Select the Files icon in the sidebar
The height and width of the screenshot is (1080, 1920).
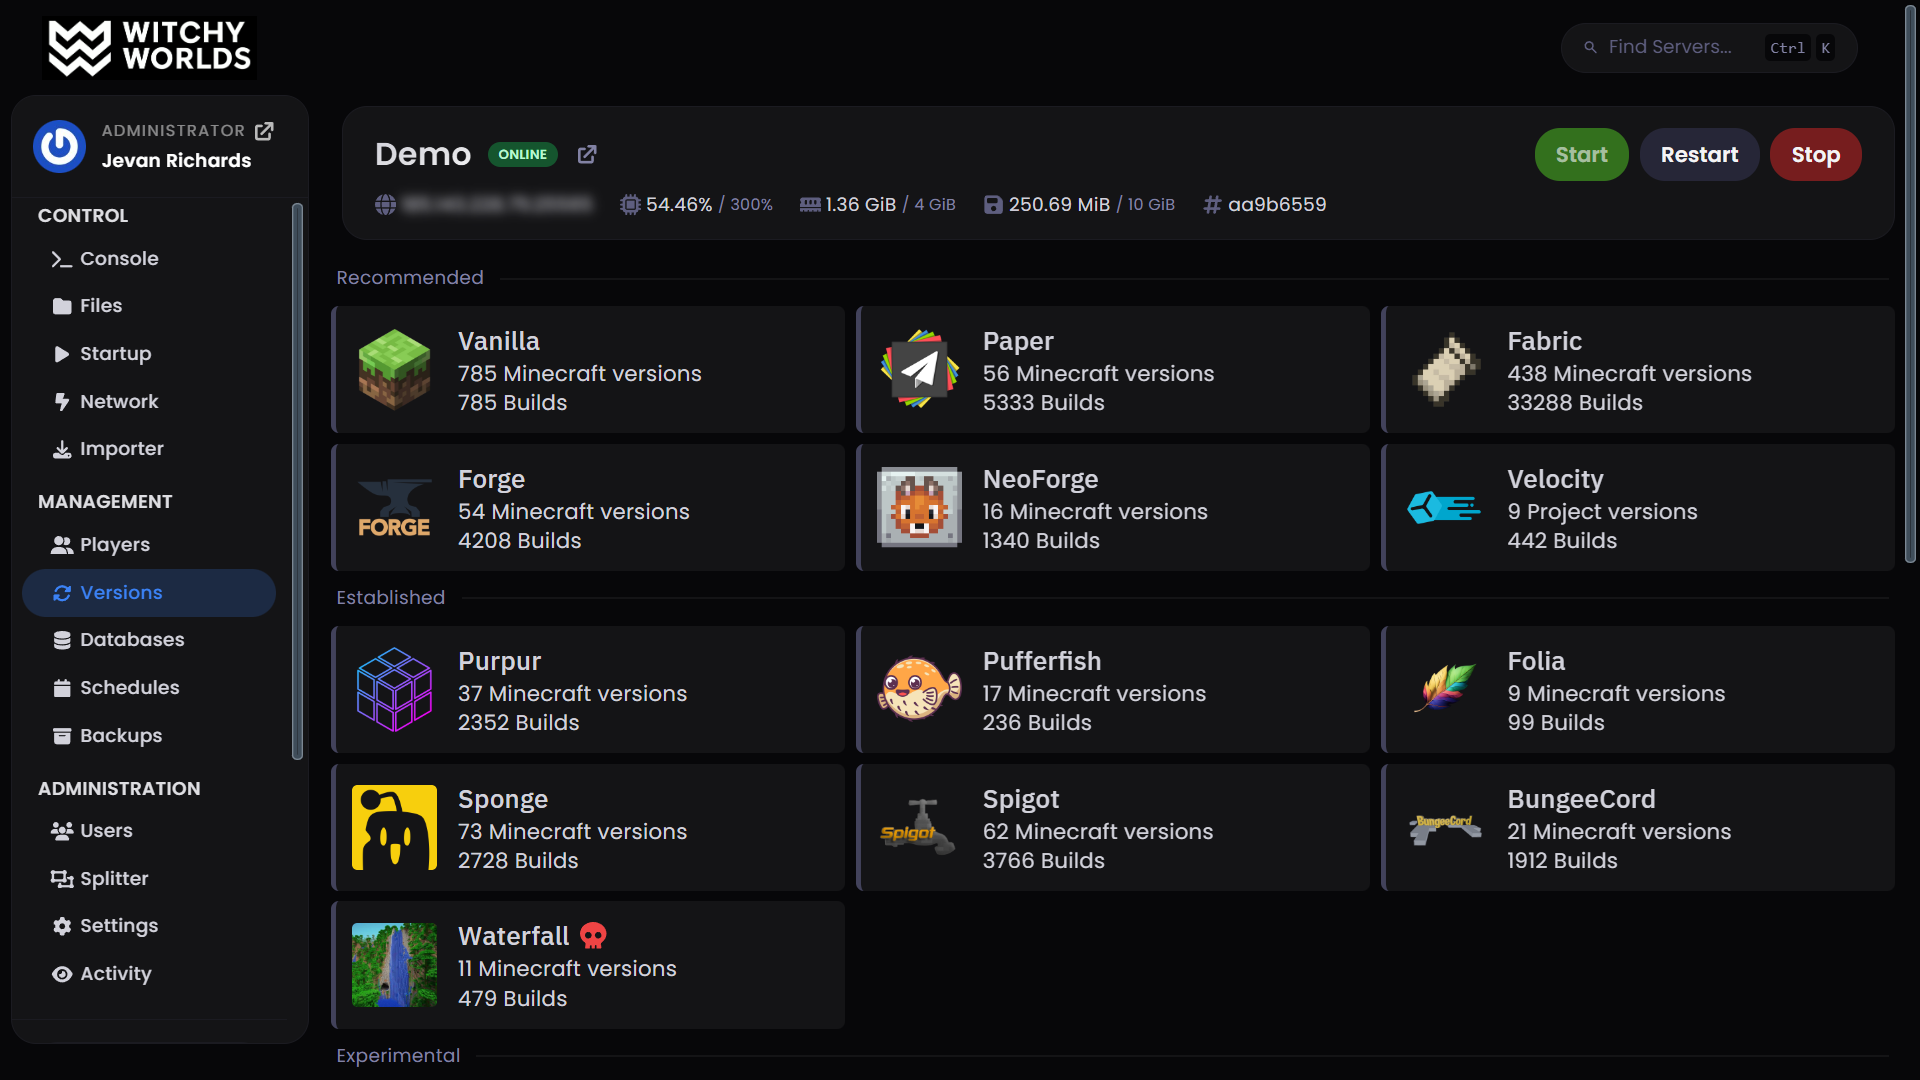[62, 305]
